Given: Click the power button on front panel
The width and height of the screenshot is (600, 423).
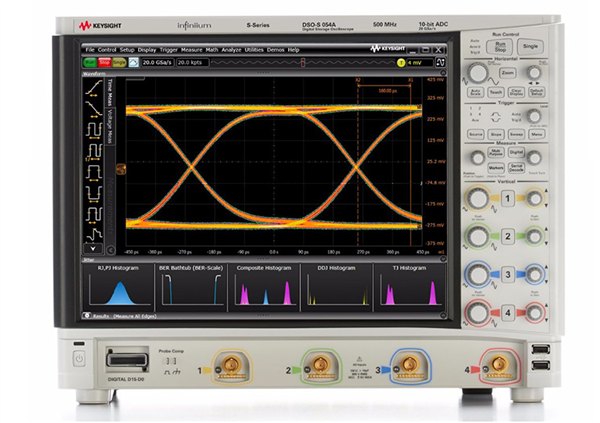Looking at the screenshot, I should coord(79,359).
